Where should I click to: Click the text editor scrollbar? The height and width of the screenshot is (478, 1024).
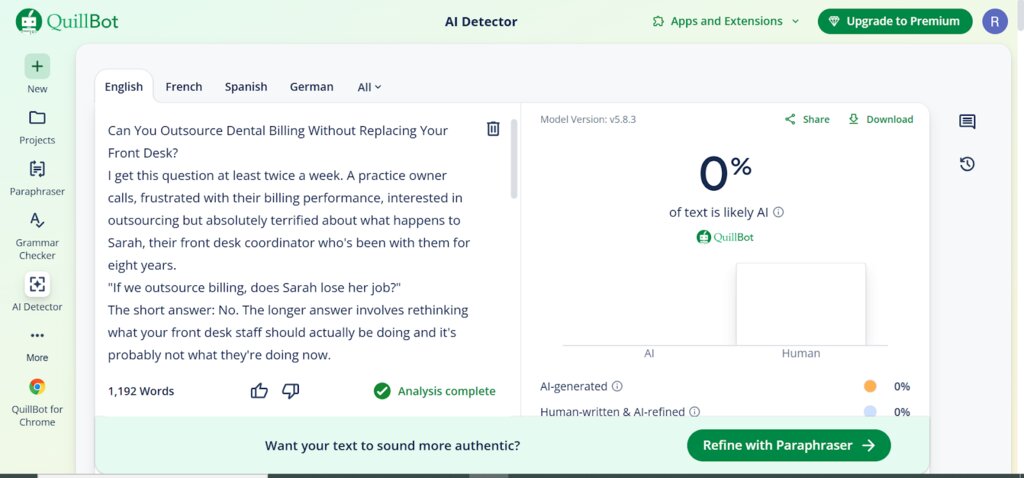pos(514,160)
